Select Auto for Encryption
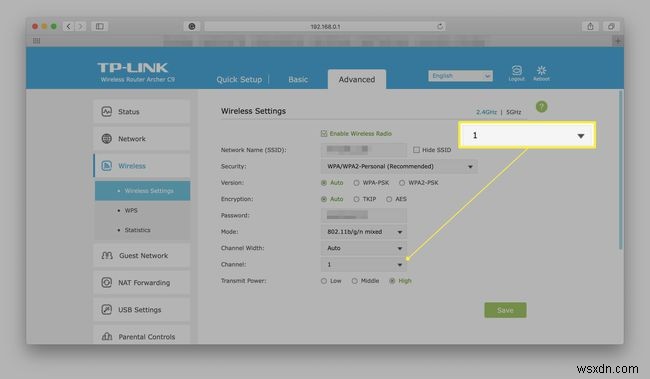The image size is (650, 379). coord(324,199)
